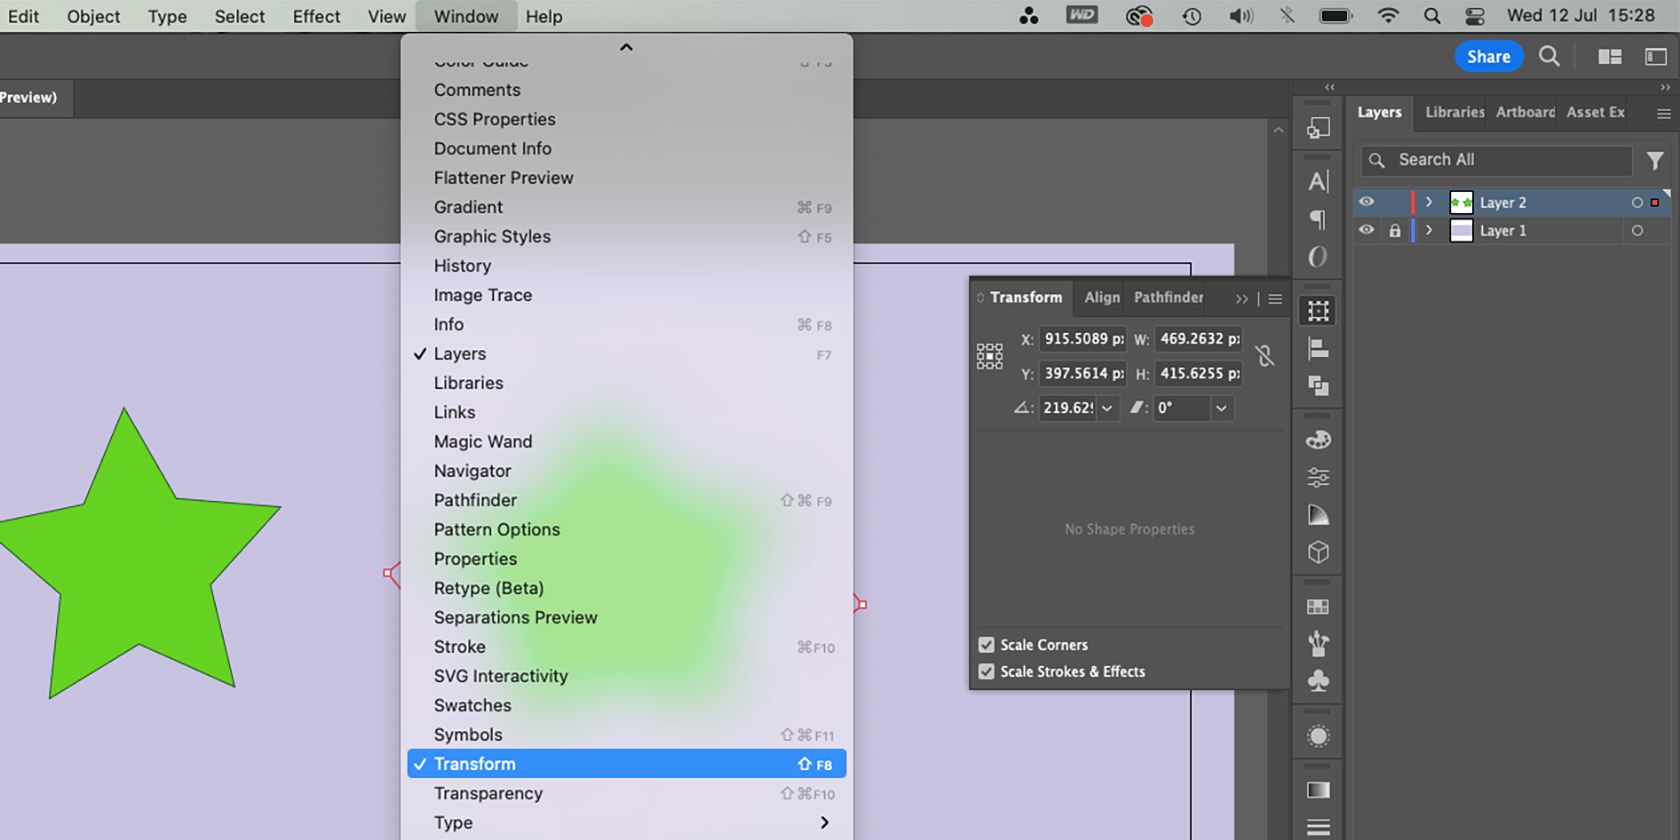Click the reference point grid in Transform panel
The width and height of the screenshot is (1680, 840).
[989, 356]
